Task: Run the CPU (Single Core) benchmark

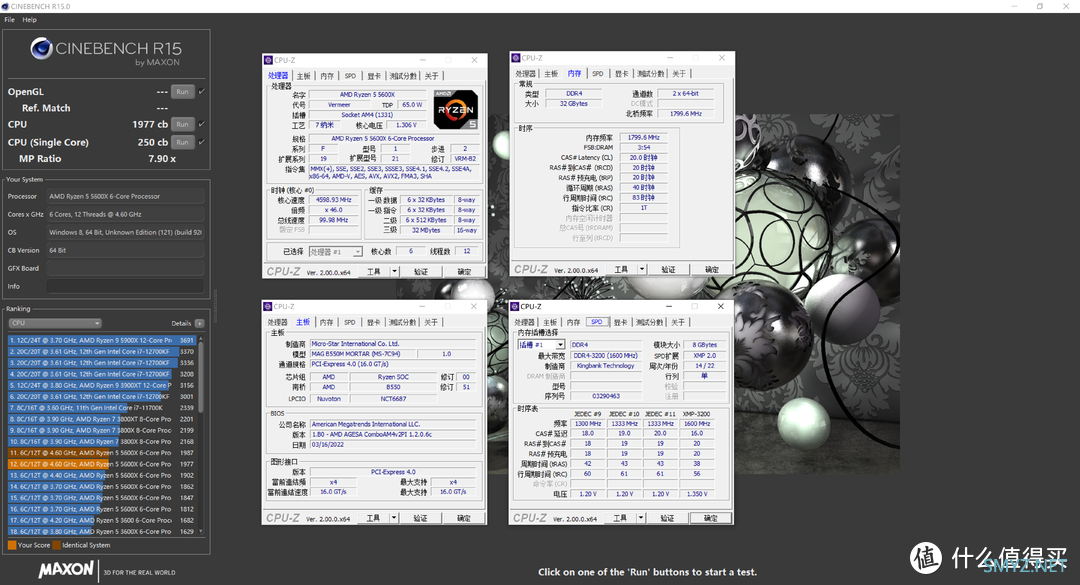Action: point(183,142)
